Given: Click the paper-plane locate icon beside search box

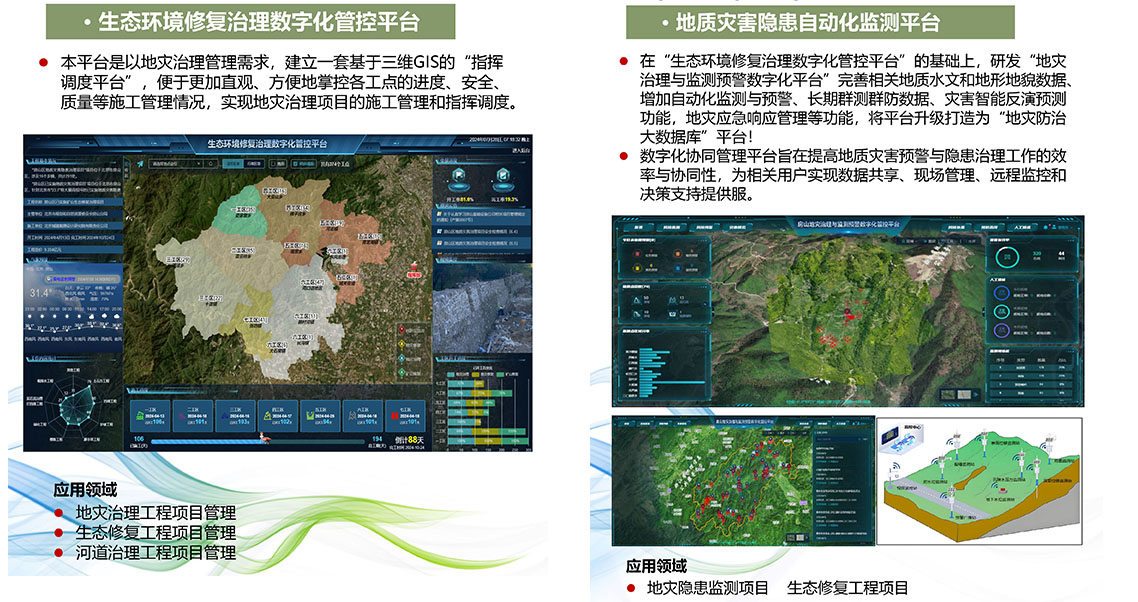Looking at the screenshot, I should [x=140, y=164].
